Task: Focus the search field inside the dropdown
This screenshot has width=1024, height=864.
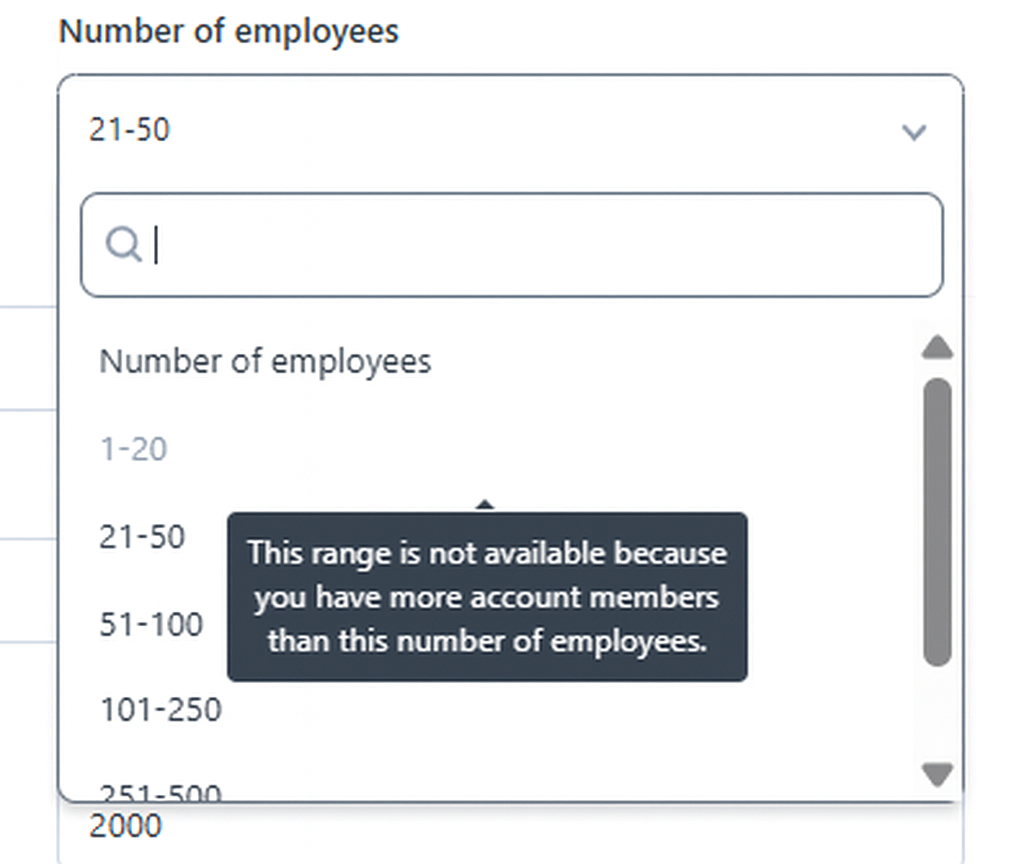Action: (540, 245)
